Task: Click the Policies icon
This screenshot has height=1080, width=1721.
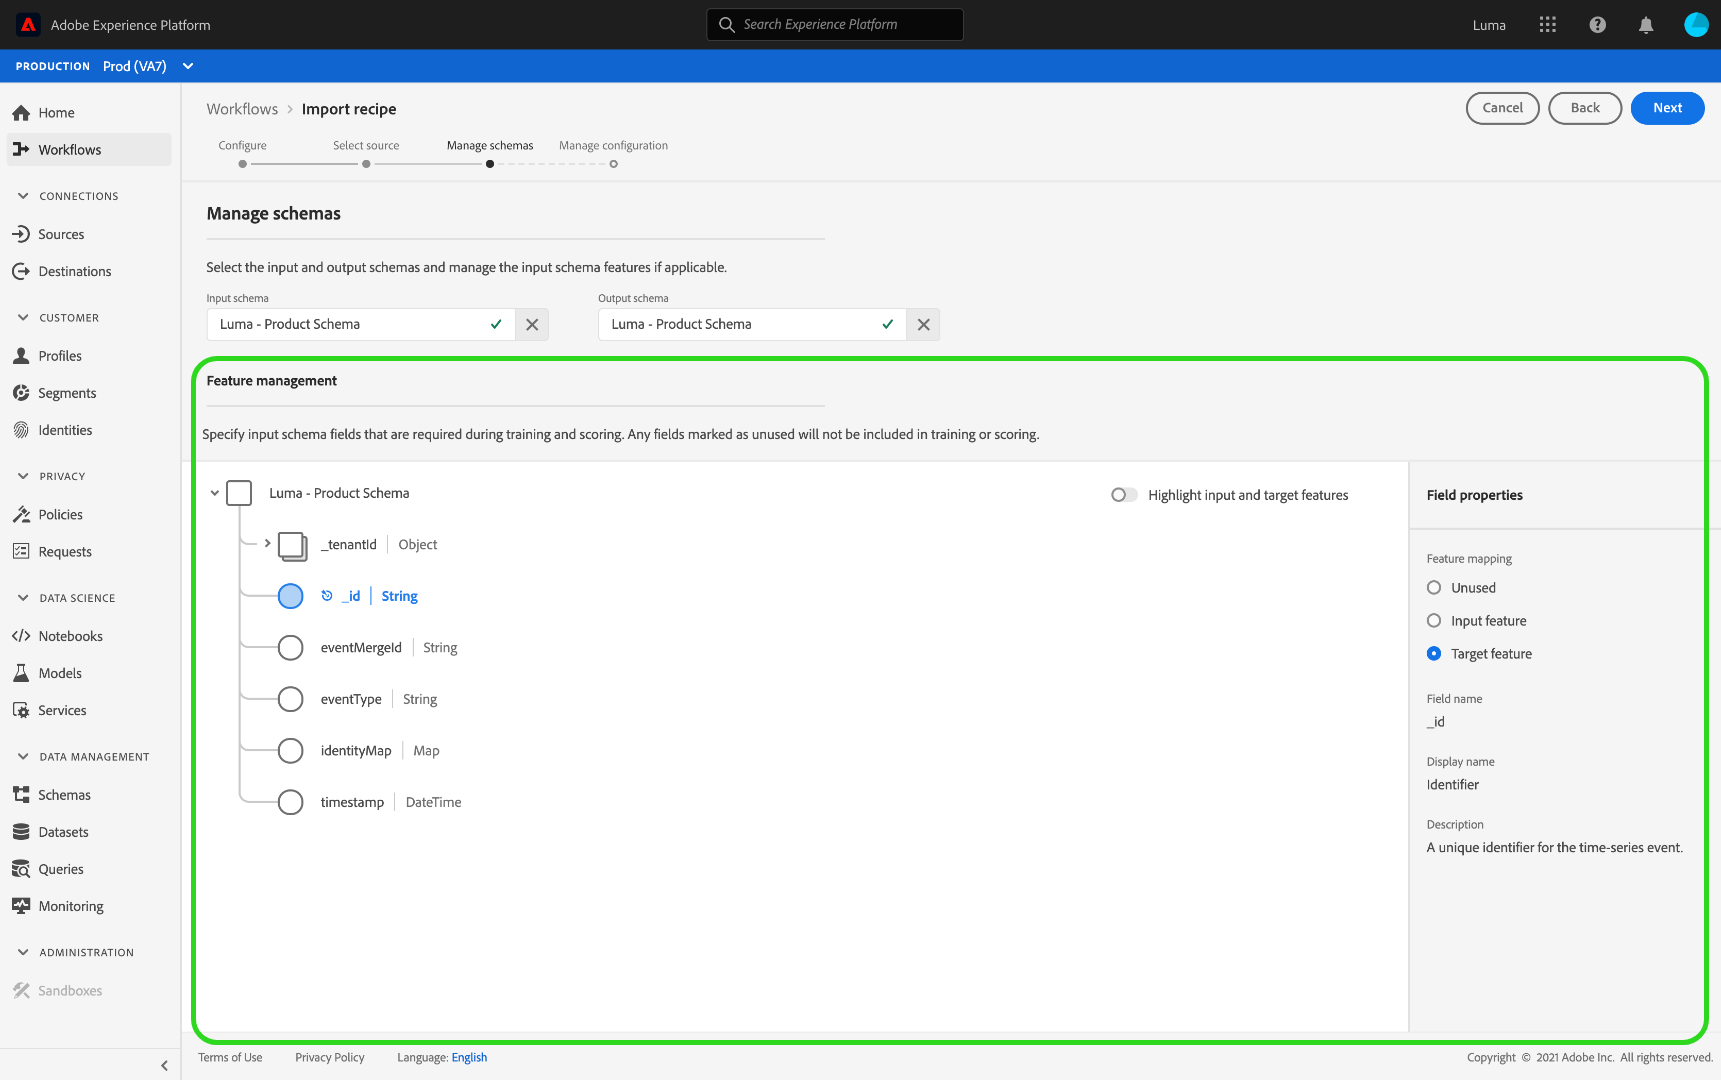Action: pos(21,515)
